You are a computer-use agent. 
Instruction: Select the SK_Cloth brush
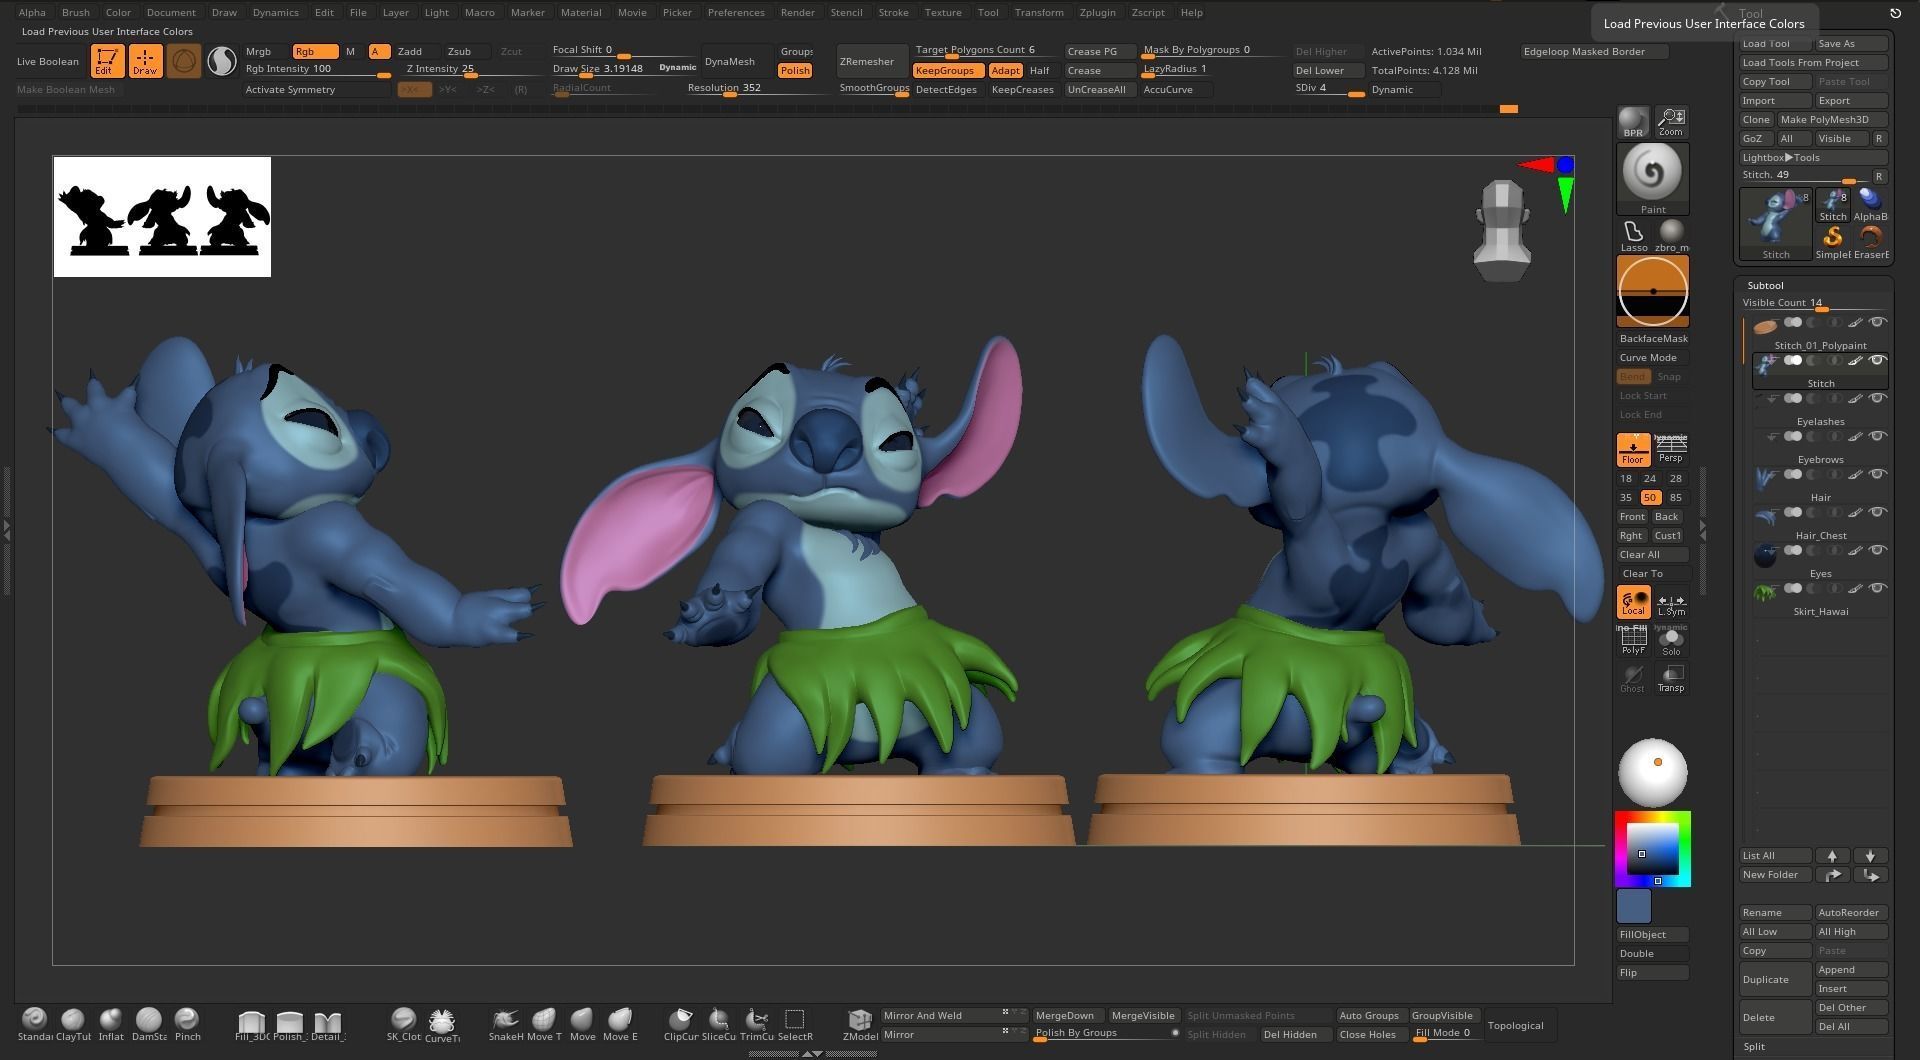[x=403, y=1024]
